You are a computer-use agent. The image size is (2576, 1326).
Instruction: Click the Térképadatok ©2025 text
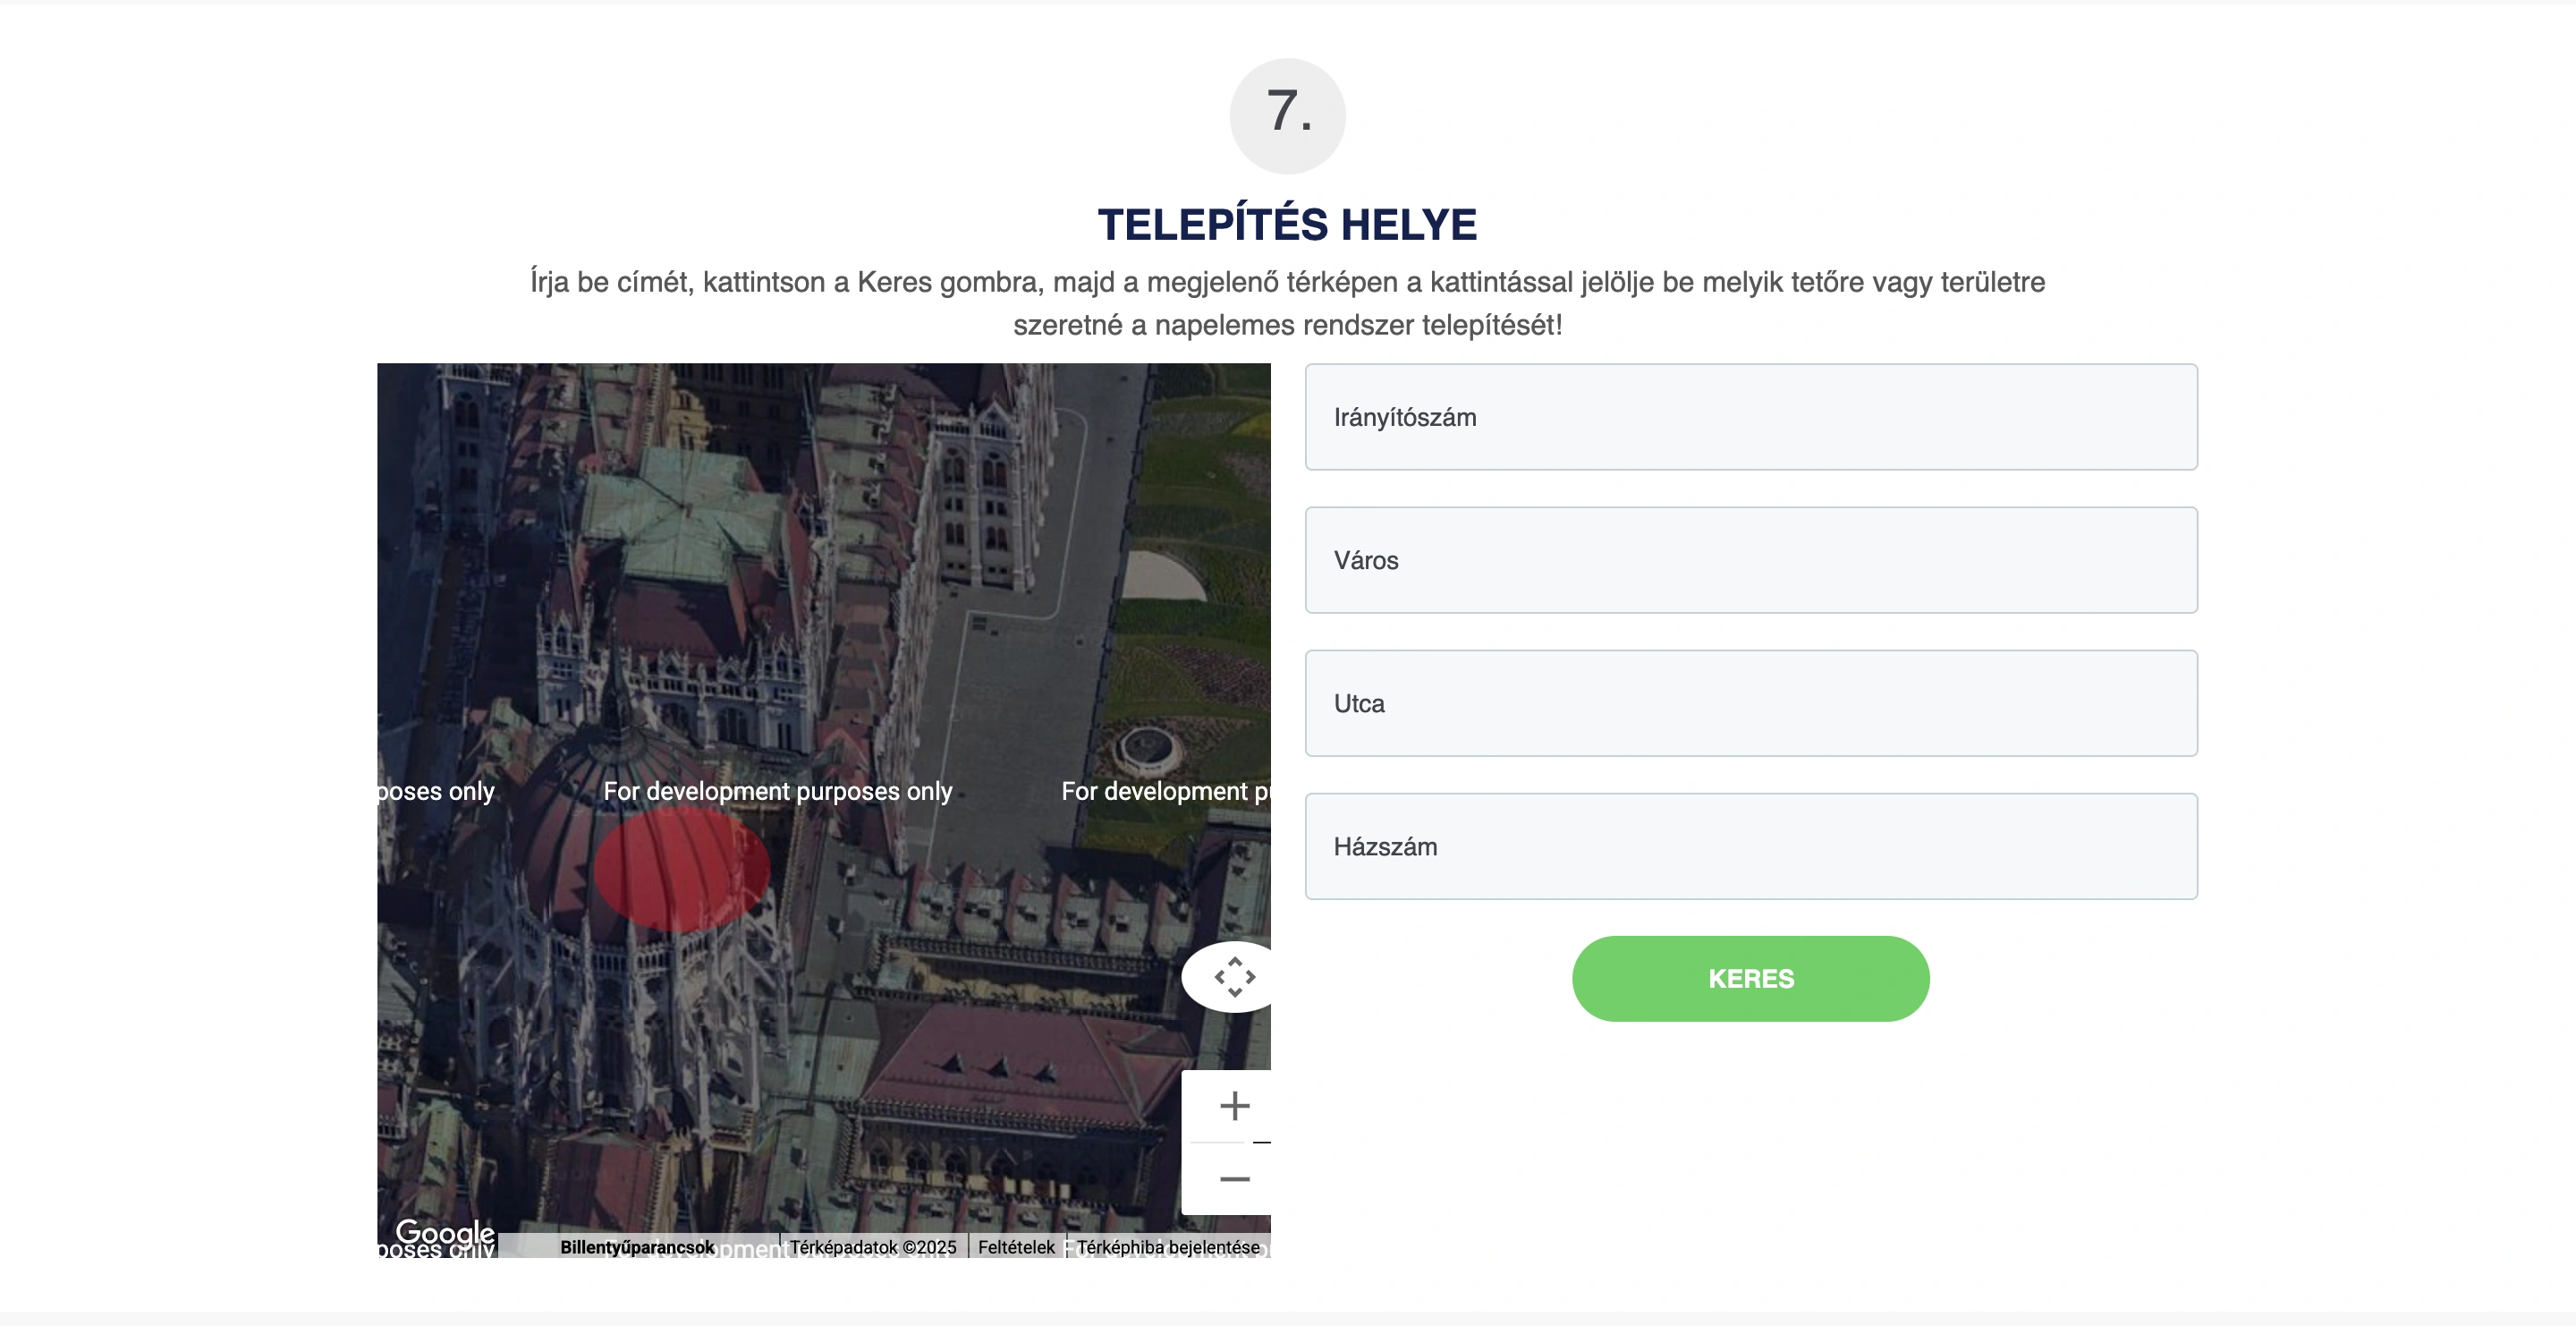tap(873, 1247)
